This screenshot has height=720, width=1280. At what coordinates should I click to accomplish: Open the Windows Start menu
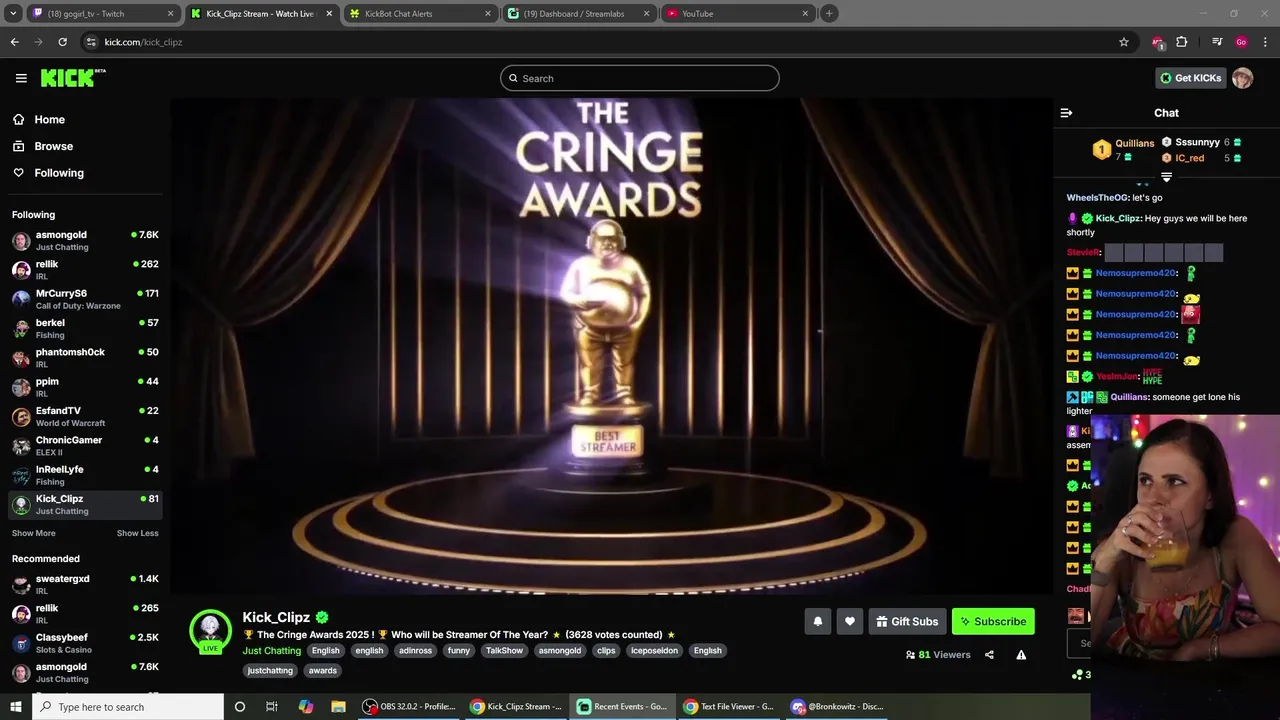coord(16,707)
